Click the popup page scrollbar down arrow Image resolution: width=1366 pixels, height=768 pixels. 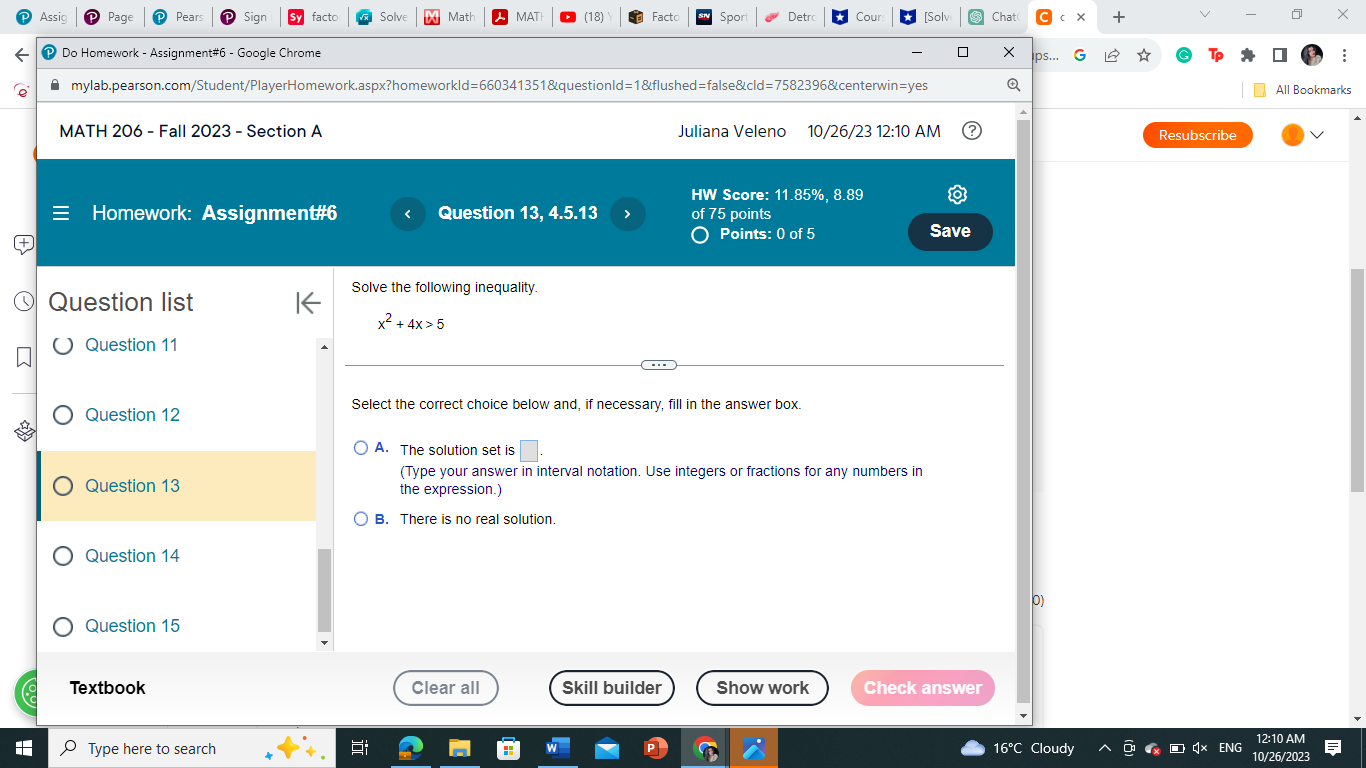pos(1022,716)
